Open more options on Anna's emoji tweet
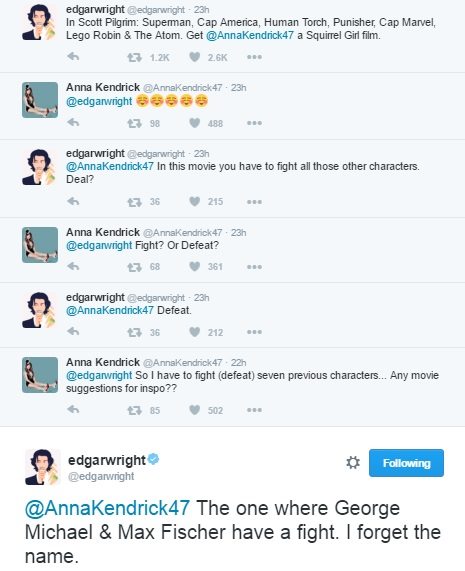 (254, 123)
